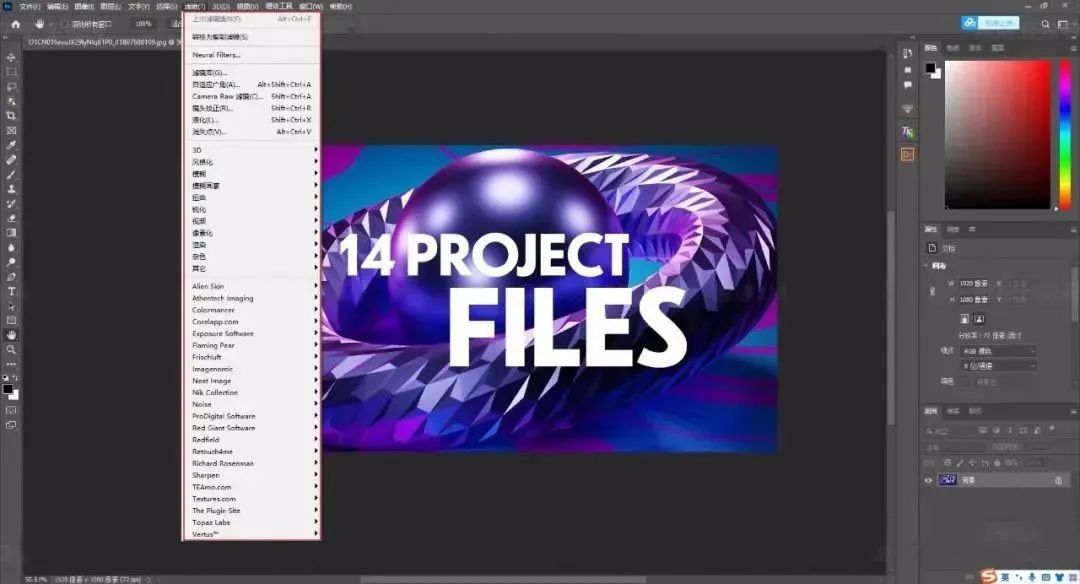Select the Eyedropper tool
Viewport: 1080px width, 584px height.
tap(11, 145)
